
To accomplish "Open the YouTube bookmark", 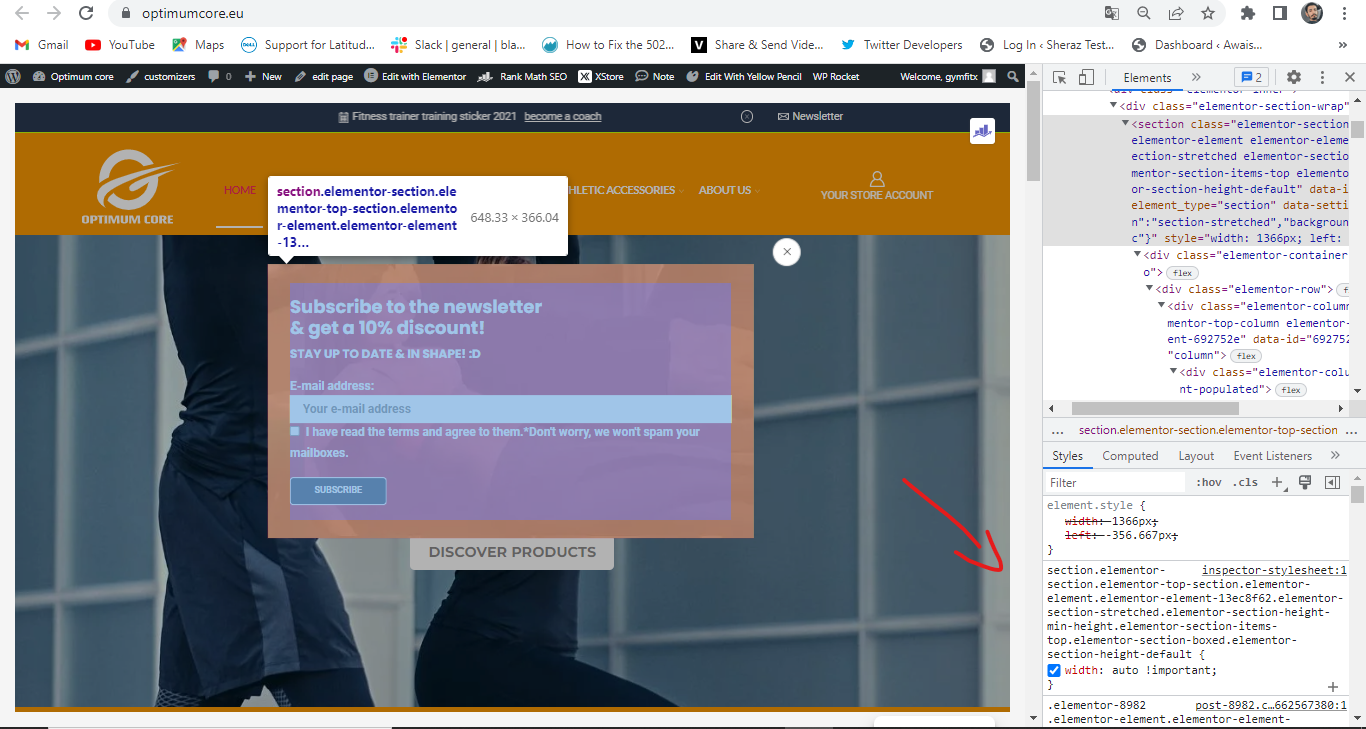I will 120,45.
